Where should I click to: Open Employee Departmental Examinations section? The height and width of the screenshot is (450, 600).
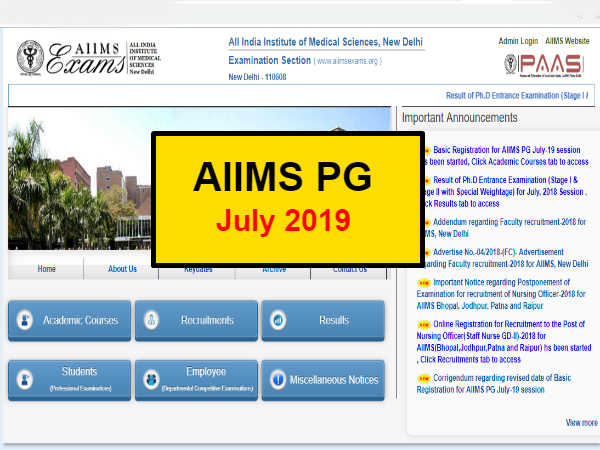(196, 380)
